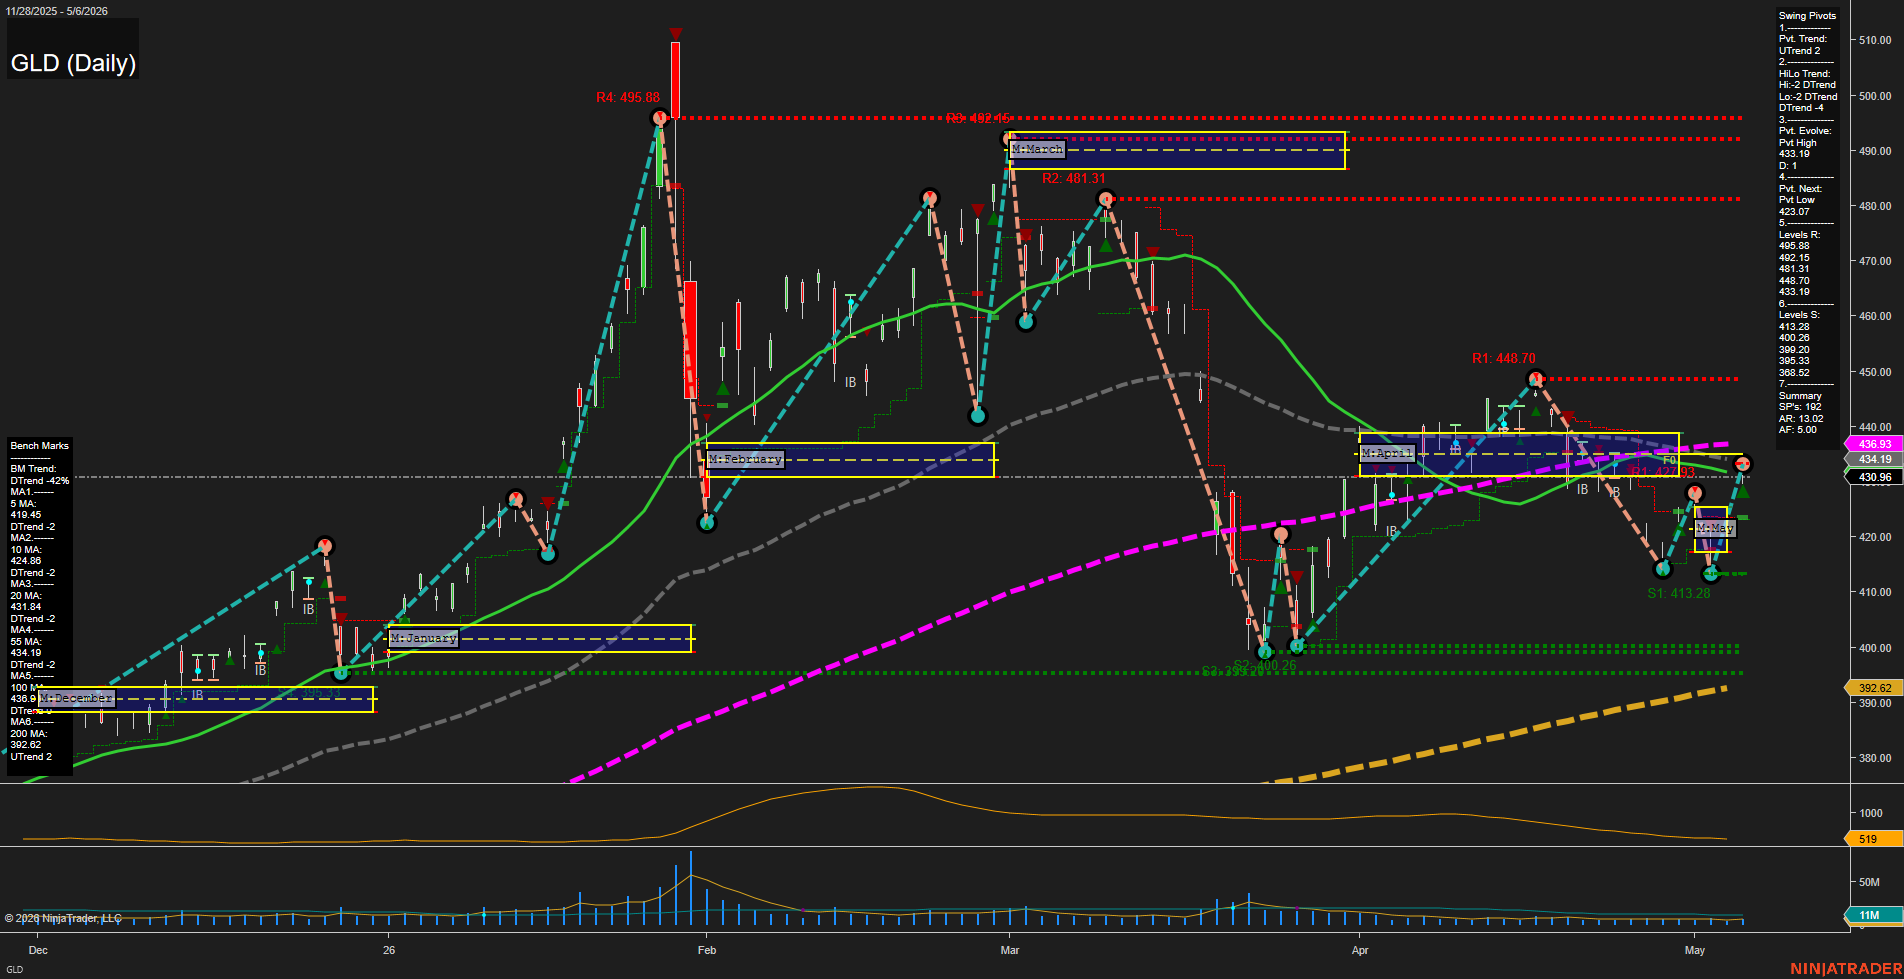This screenshot has width=1904, height=979.
Task: Click the Mar time axis label
Action: 1010,950
